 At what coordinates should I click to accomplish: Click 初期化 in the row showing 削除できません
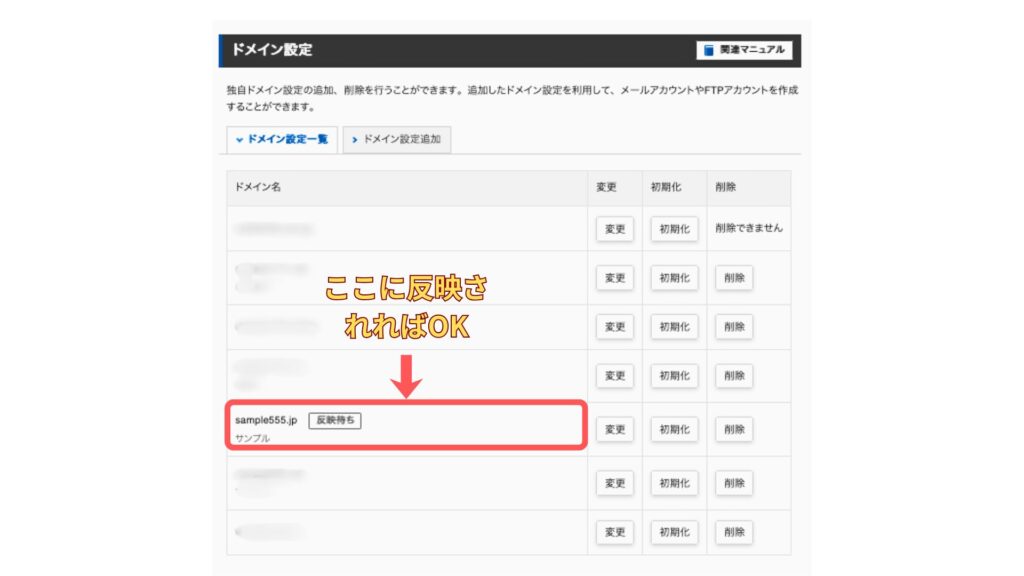(673, 228)
